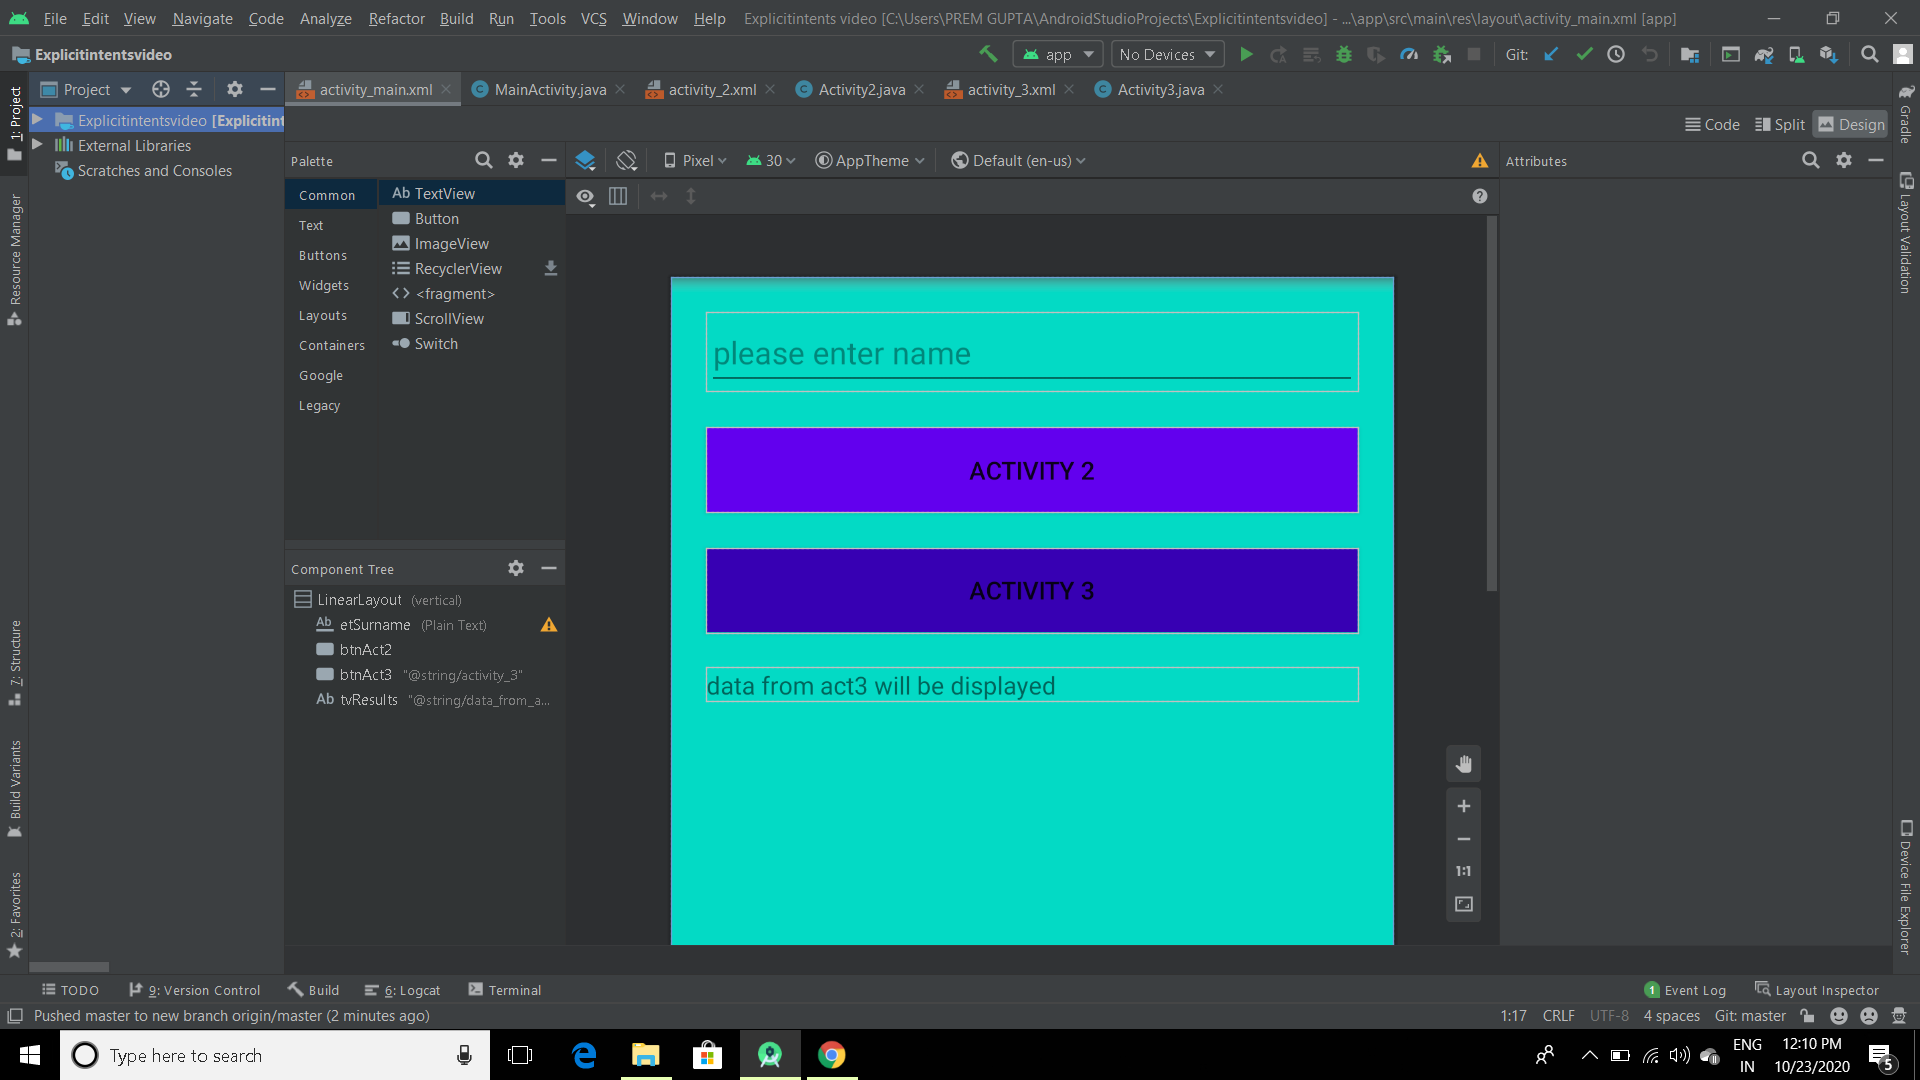This screenshot has height=1080, width=1920.
Task: Set design zoom to 1:1
Action: (1463, 871)
